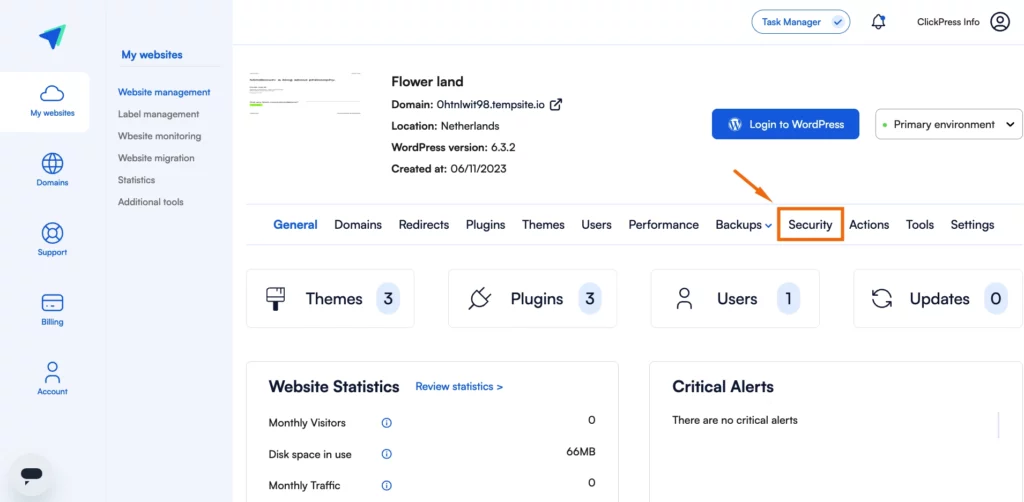Expand the Primary environment dropdown

click(x=948, y=124)
